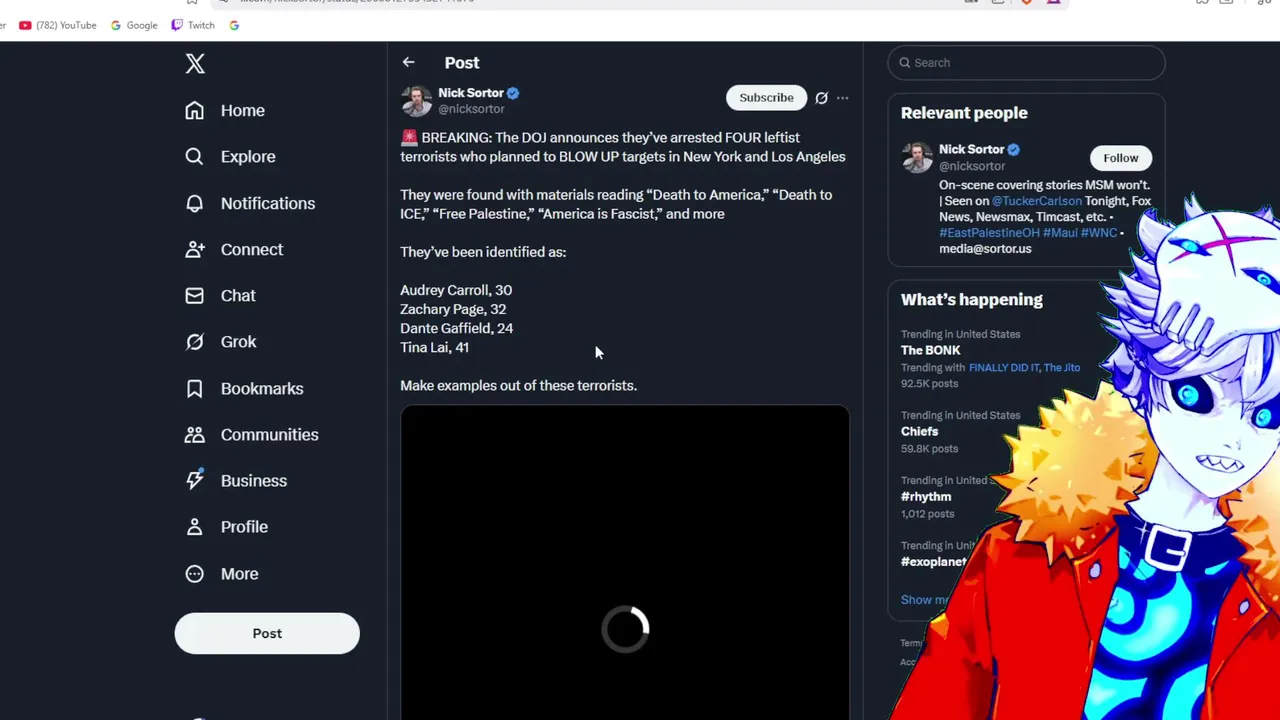This screenshot has width=1280, height=720.
Task: Open #EastPalestineOH hashtag link
Action: [x=989, y=233]
